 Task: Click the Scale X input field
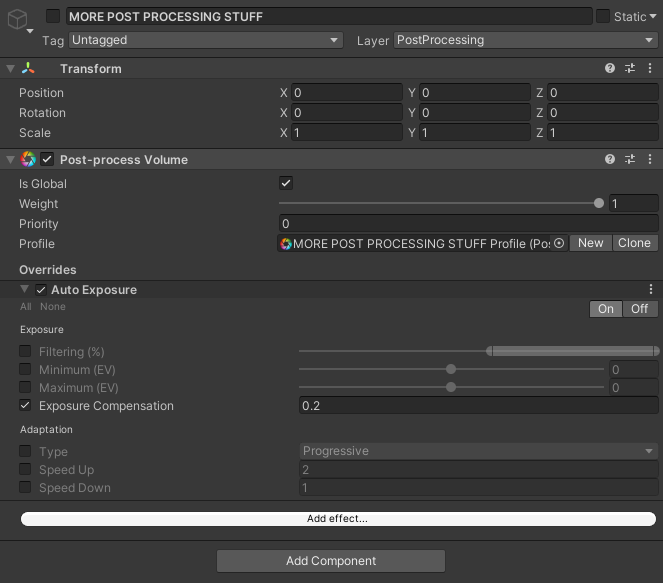coord(347,133)
